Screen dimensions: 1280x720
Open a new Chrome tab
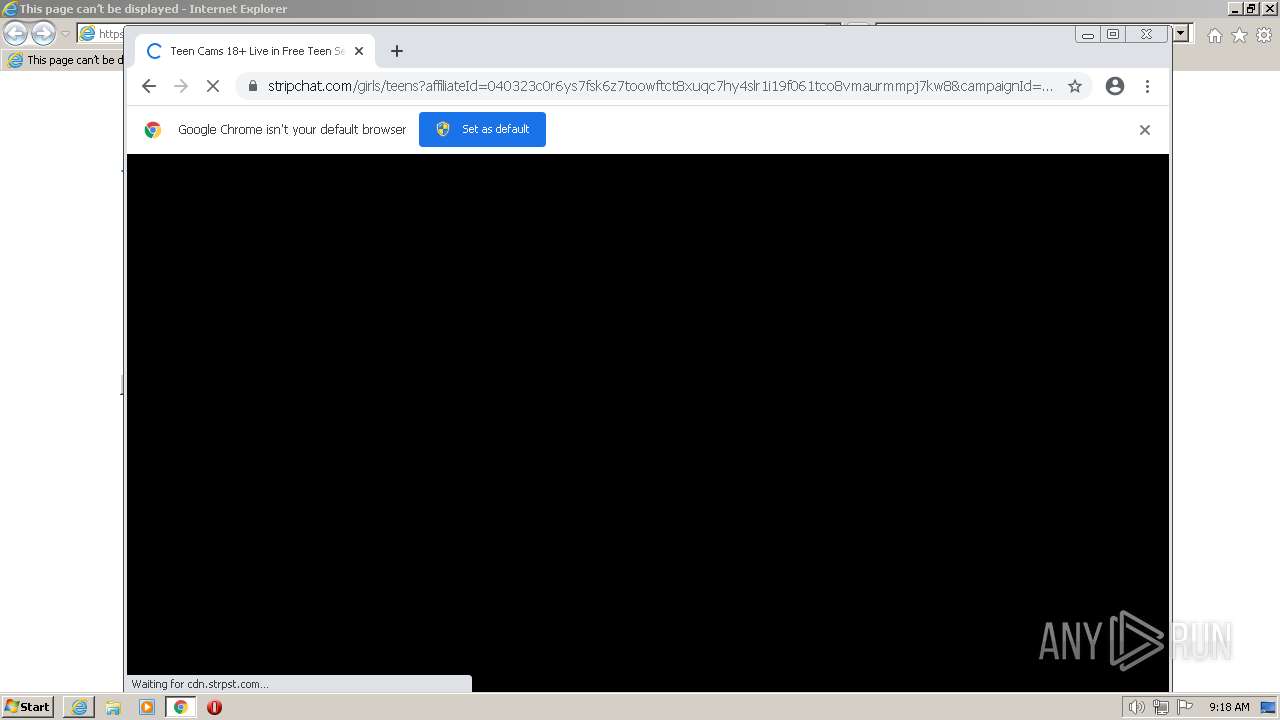tap(397, 51)
